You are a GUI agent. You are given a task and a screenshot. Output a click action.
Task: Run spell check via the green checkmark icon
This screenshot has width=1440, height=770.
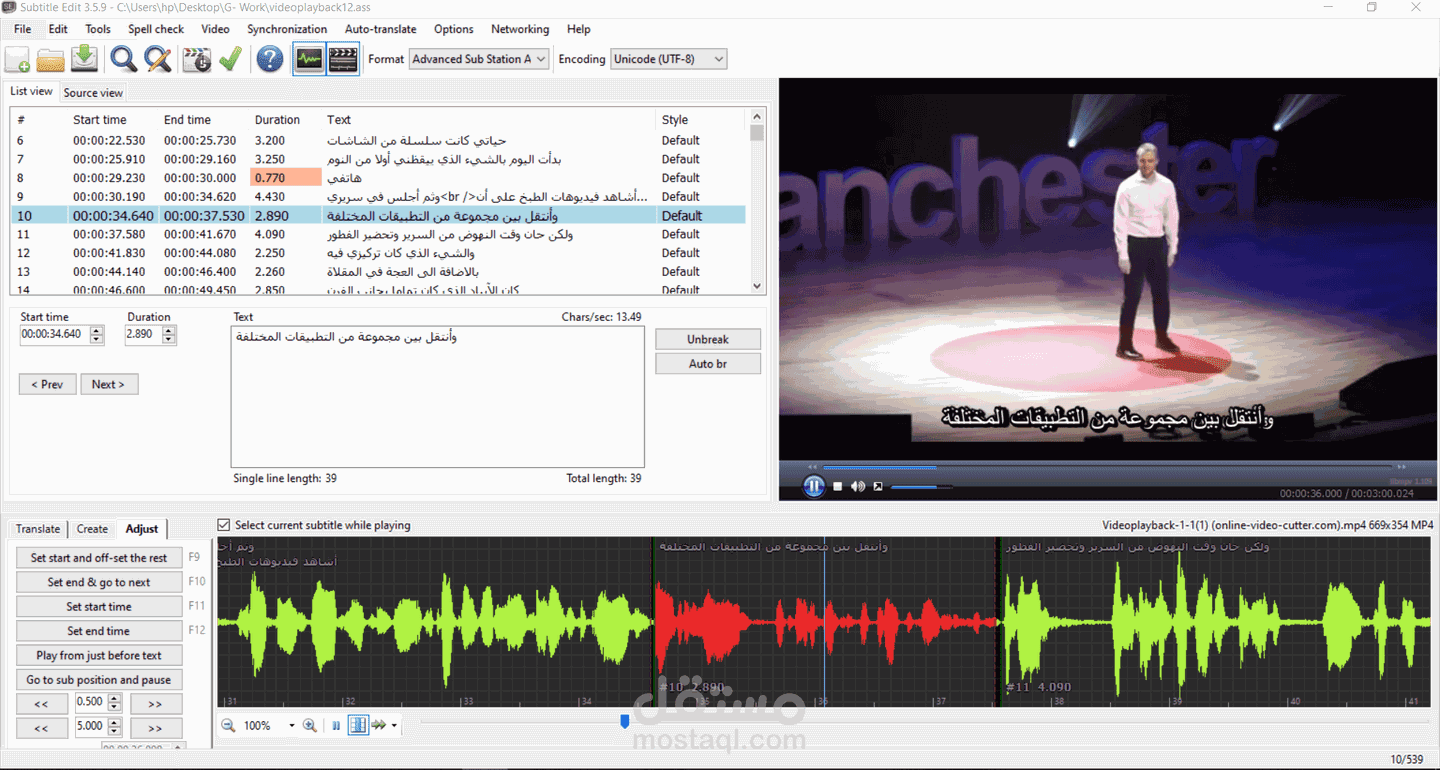[230, 59]
